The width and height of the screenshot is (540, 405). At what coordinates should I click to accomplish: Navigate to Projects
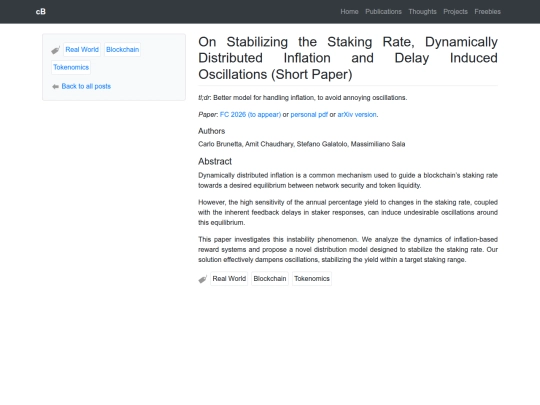tap(455, 12)
